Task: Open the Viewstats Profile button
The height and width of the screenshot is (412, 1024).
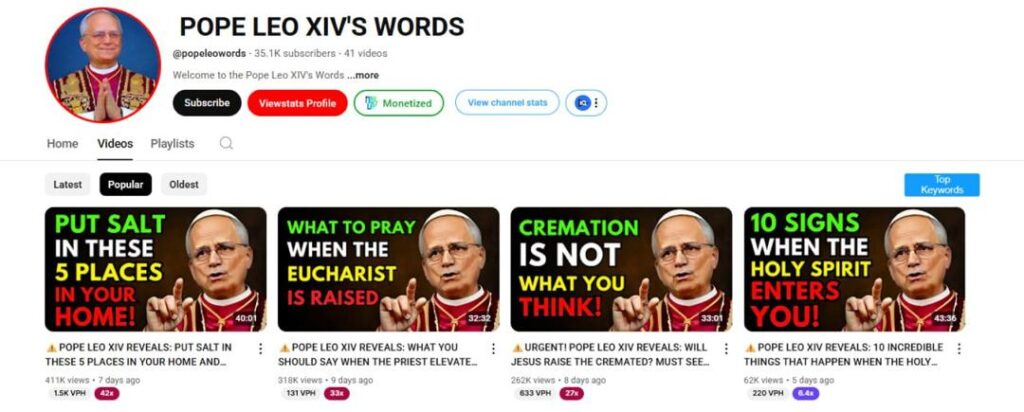Action: point(297,103)
